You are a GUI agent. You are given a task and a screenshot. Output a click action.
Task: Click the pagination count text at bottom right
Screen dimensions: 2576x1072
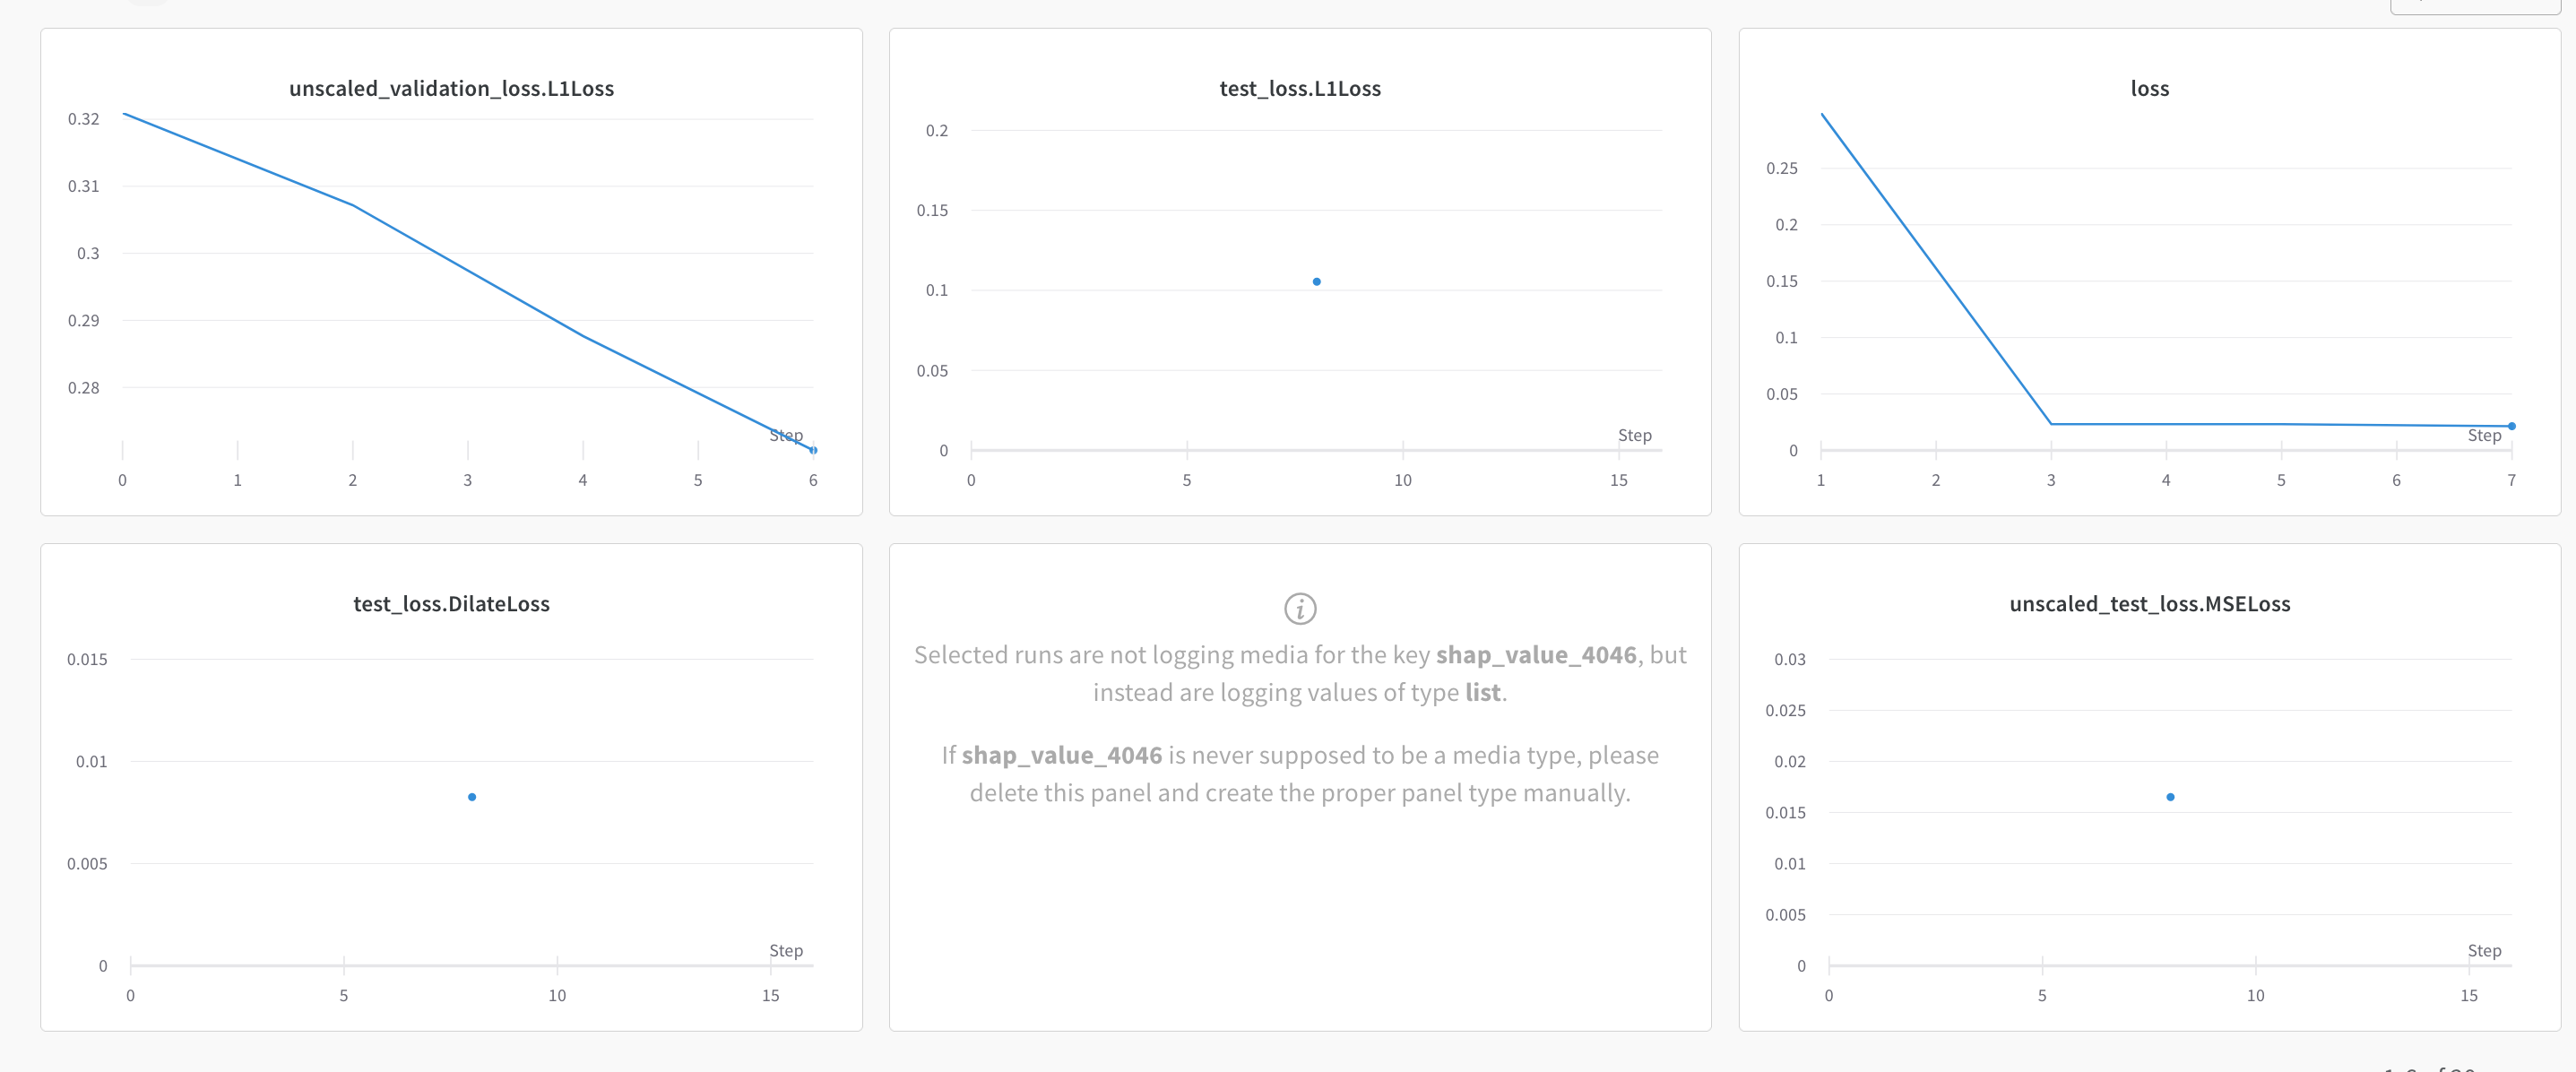(x=2430, y=1068)
